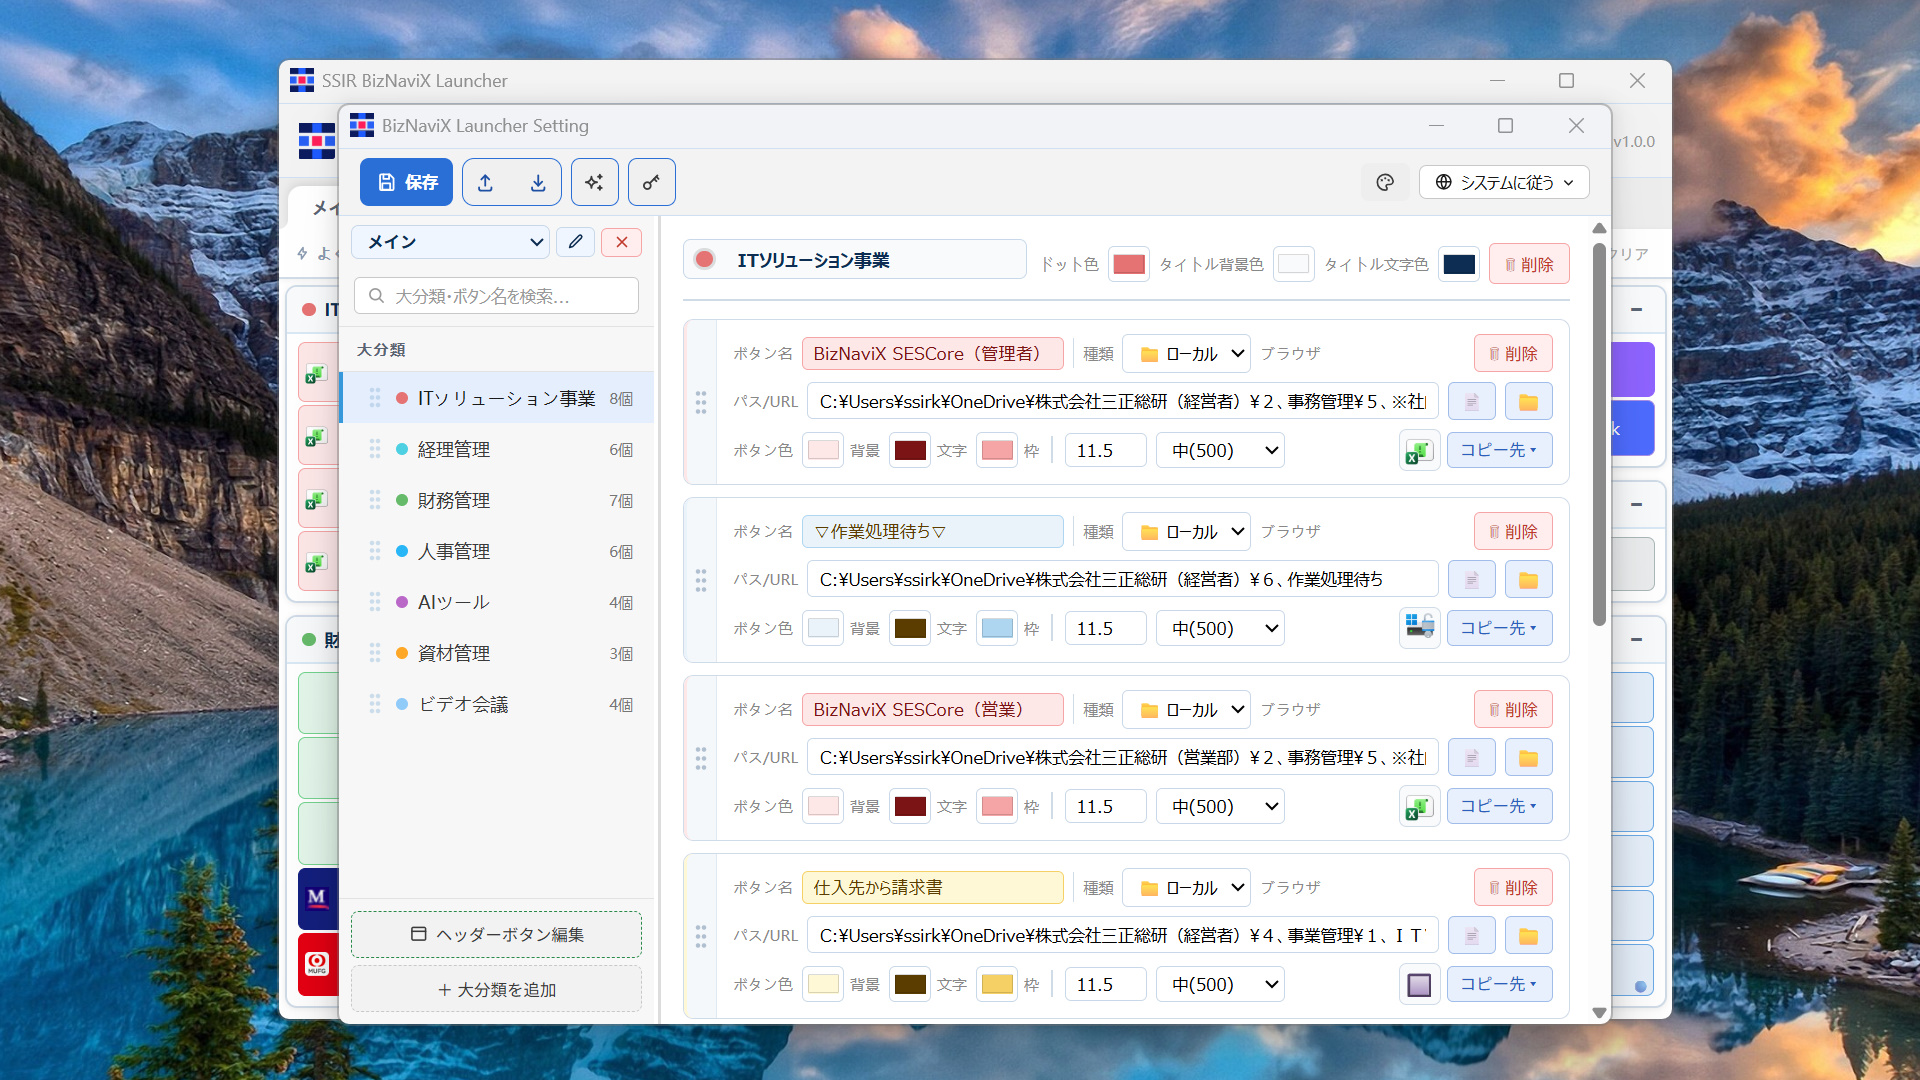Open the システムに従う language dropdown
The height and width of the screenshot is (1080, 1920).
click(1504, 182)
